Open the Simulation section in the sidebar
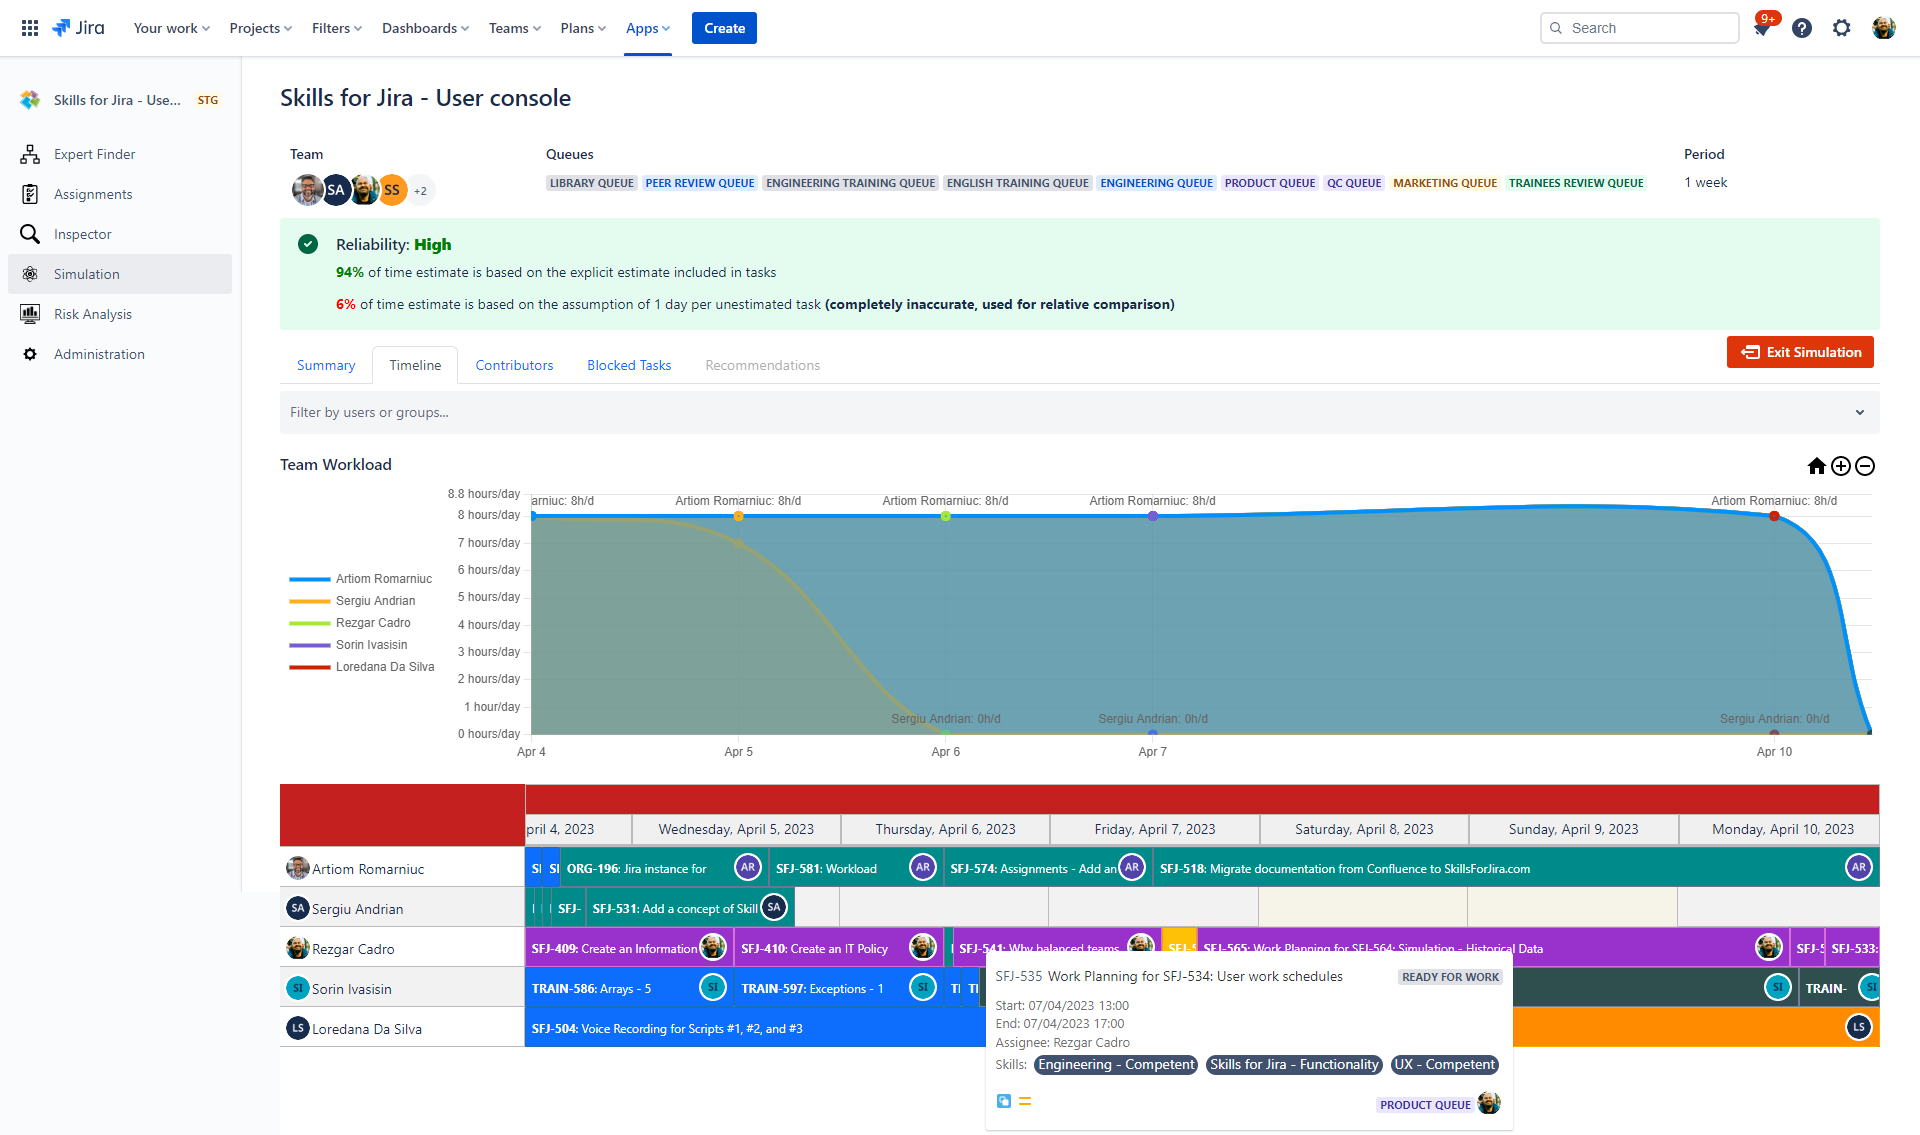The width and height of the screenshot is (1920, 1135). [85, 273]
